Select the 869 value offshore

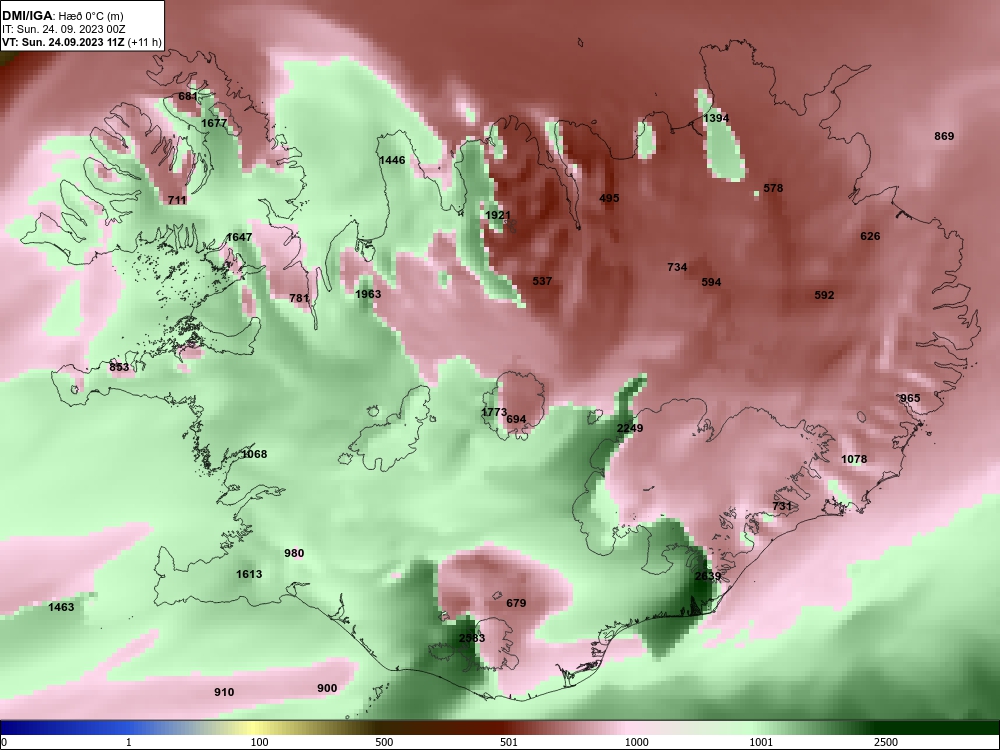point(944,136)
